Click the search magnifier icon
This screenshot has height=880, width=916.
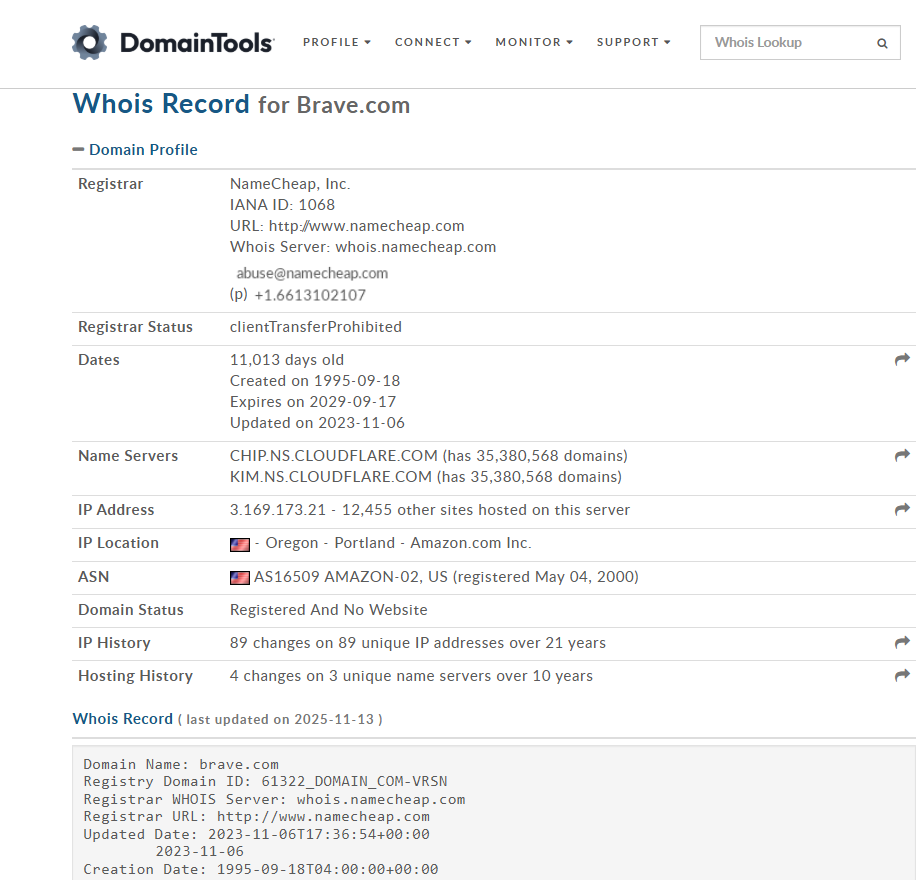click(882, 43)
